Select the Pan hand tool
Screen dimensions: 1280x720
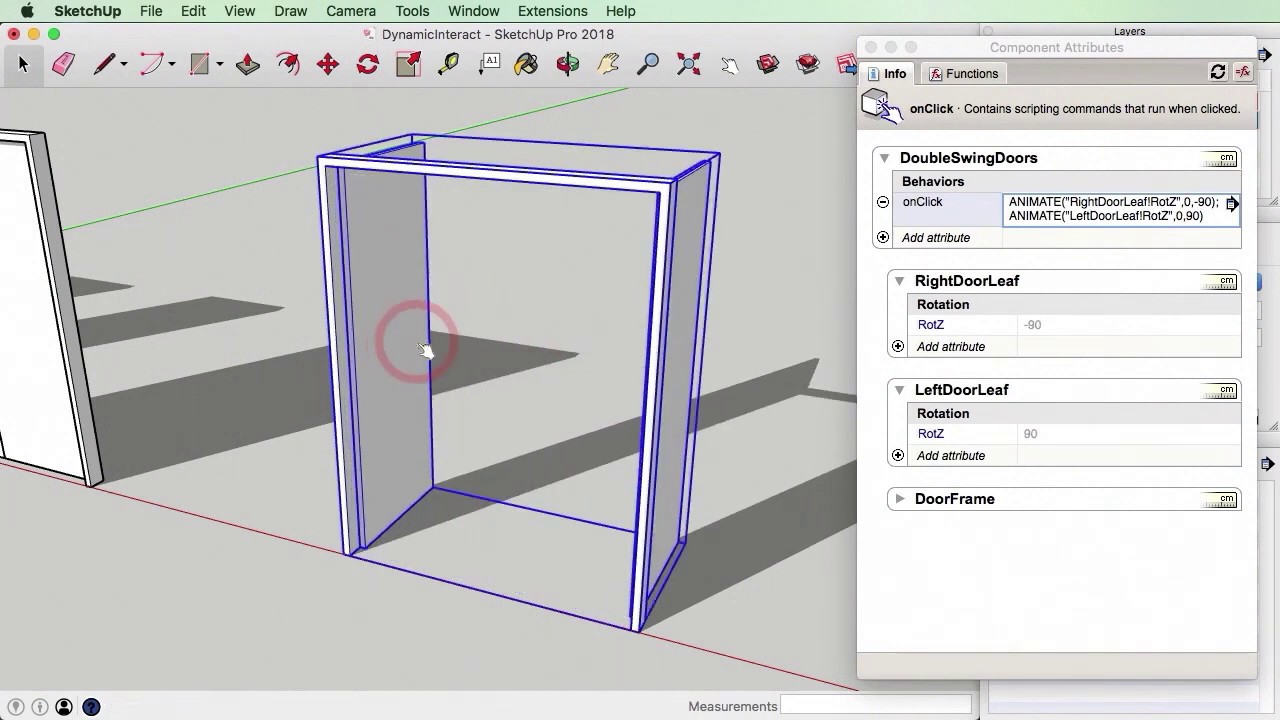tap(608, 64)
